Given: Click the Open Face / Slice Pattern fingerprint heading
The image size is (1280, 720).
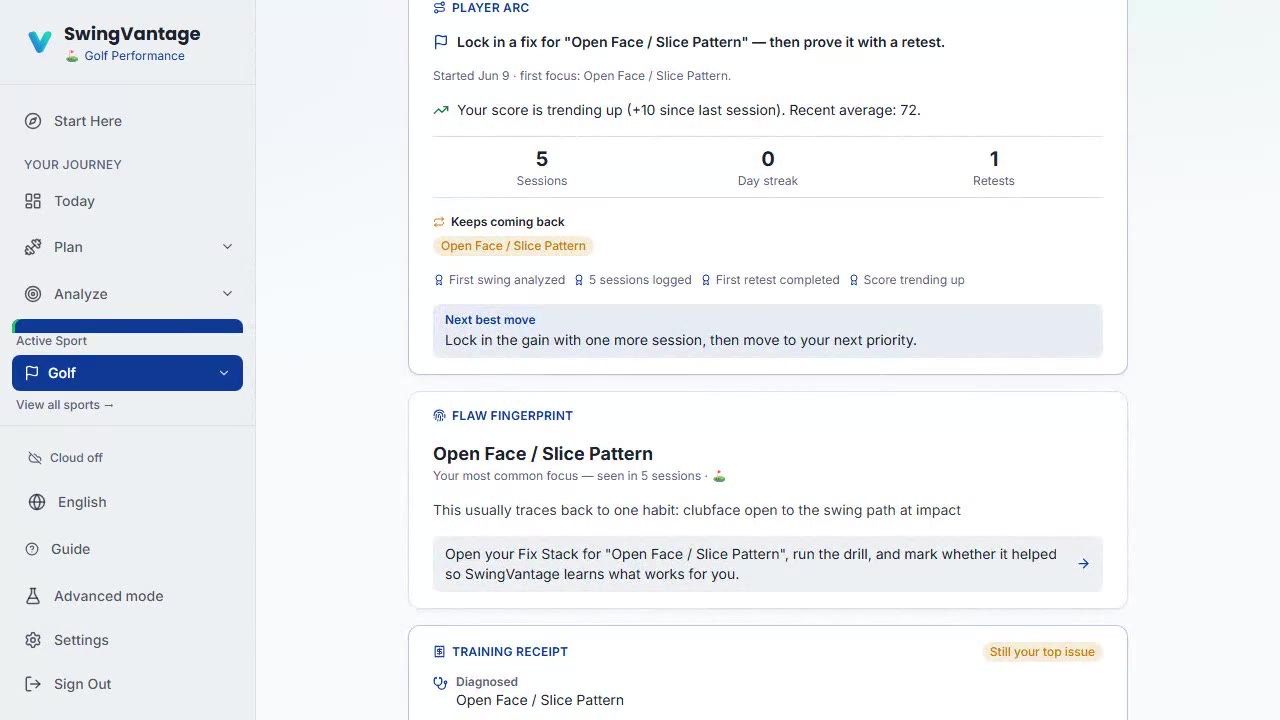Looking at the screenshot, I should [x=543, y=454].
